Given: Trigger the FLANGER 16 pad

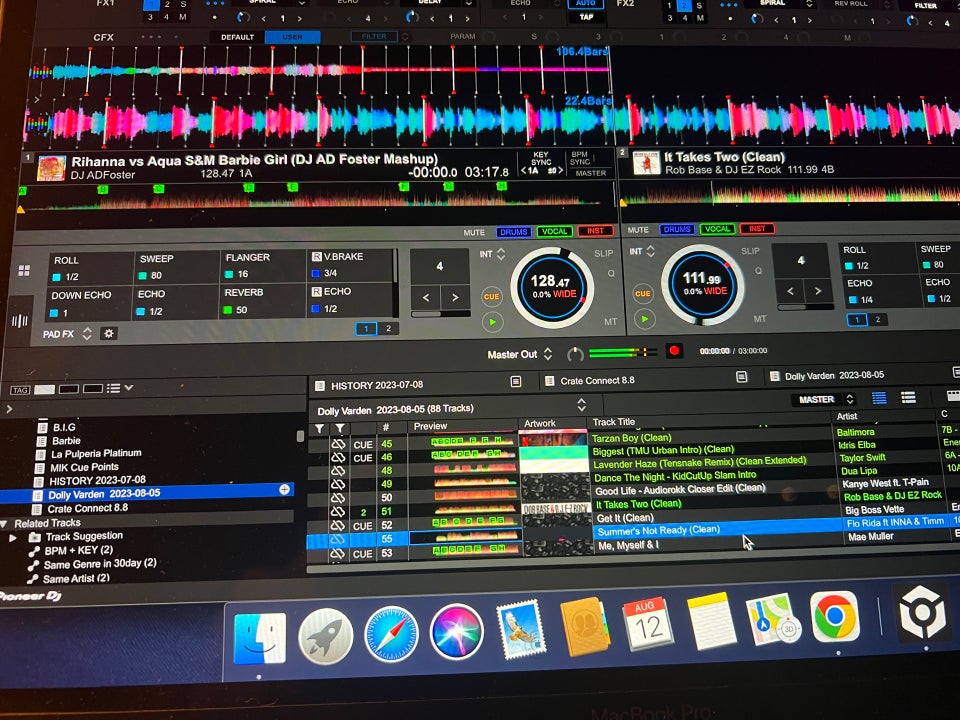Looking at the screenshot, I should point(263,266).
